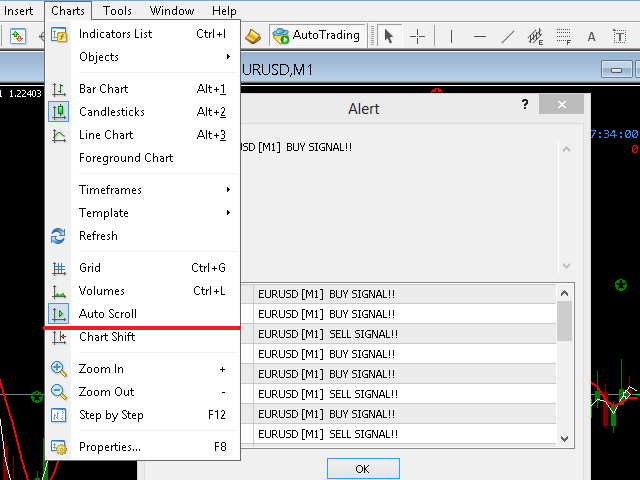Expand the Timeframes submenu
Viewport: 640px width, 480px height.
point(142,190)
